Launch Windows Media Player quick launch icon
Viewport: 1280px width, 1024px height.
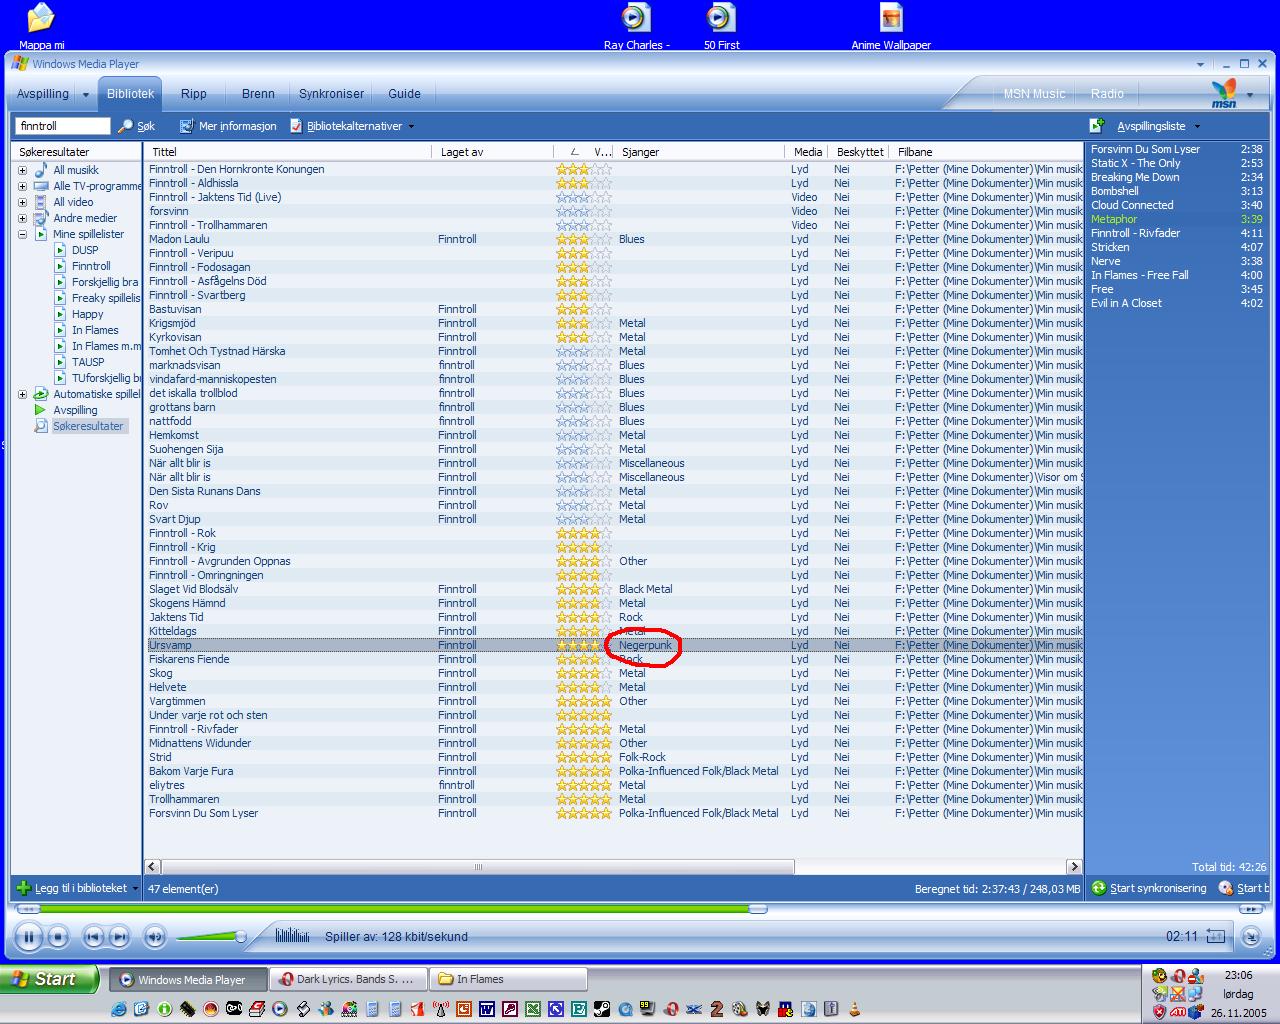[x=279, y=1009]
